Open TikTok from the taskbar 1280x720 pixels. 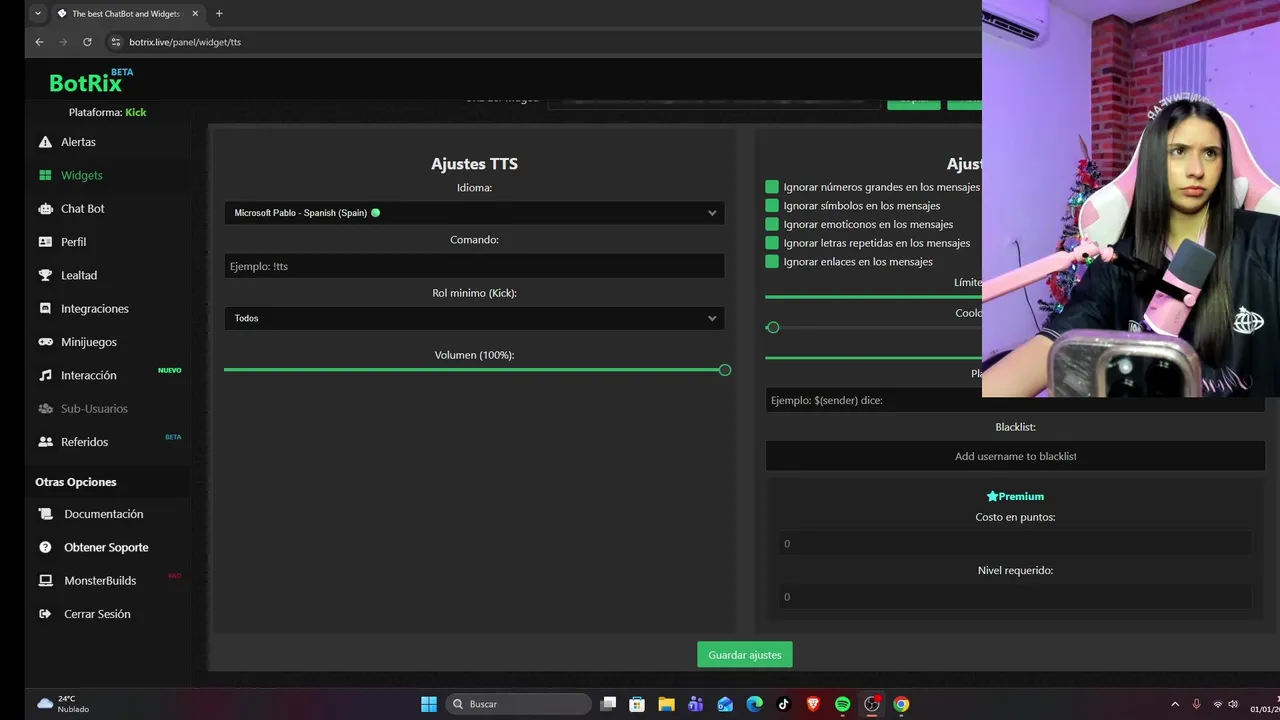pos(783,704)
